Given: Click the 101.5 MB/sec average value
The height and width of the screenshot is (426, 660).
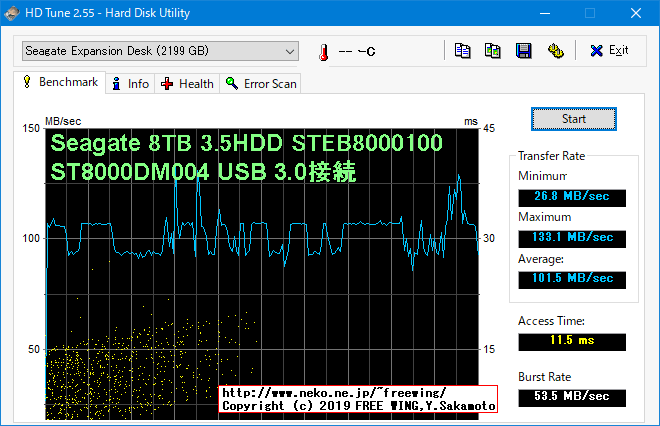Looking at the screenshot, I should coord(572,280).
